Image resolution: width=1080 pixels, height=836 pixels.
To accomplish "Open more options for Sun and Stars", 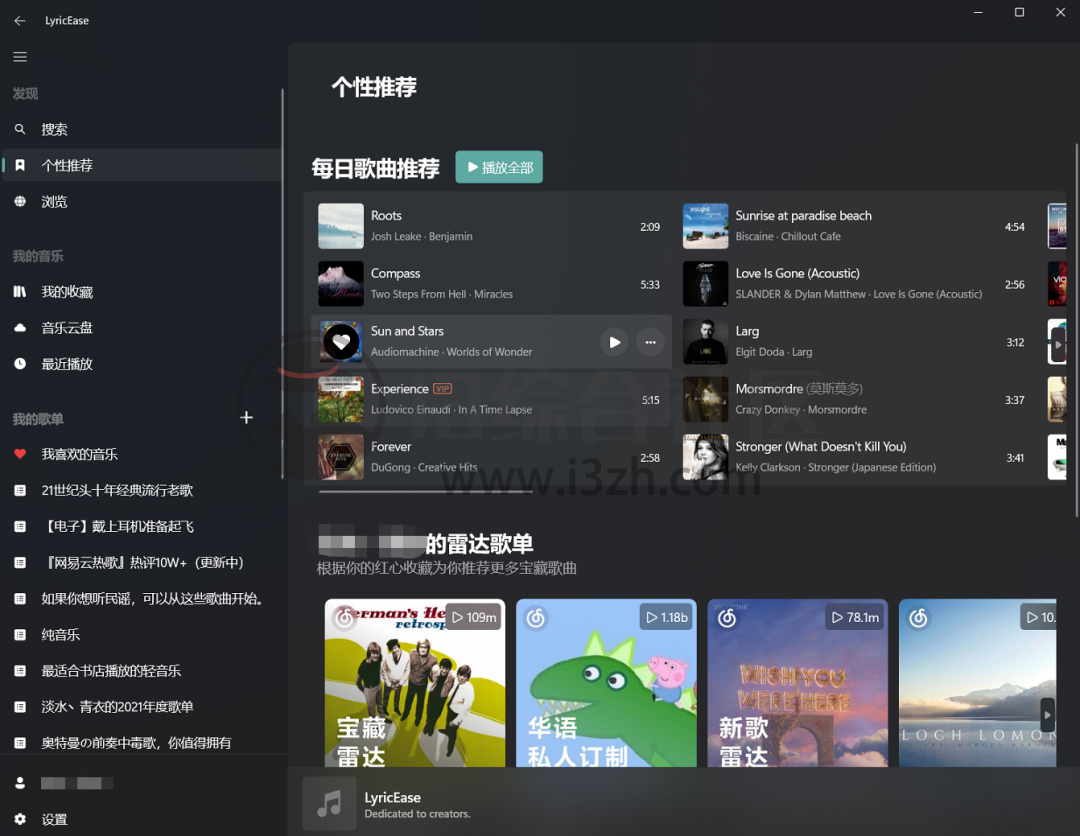I will [x=650, y=342].
